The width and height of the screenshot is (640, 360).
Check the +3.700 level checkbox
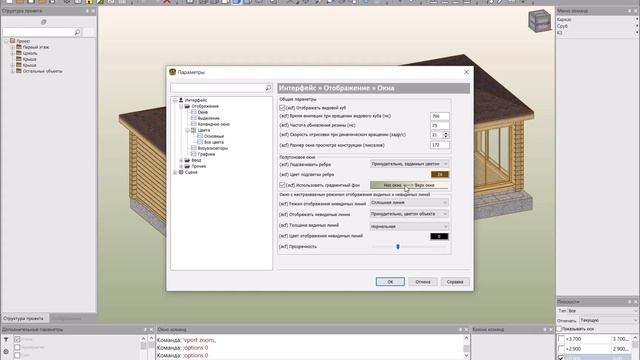pyautogui.click(x=561, y=339)
